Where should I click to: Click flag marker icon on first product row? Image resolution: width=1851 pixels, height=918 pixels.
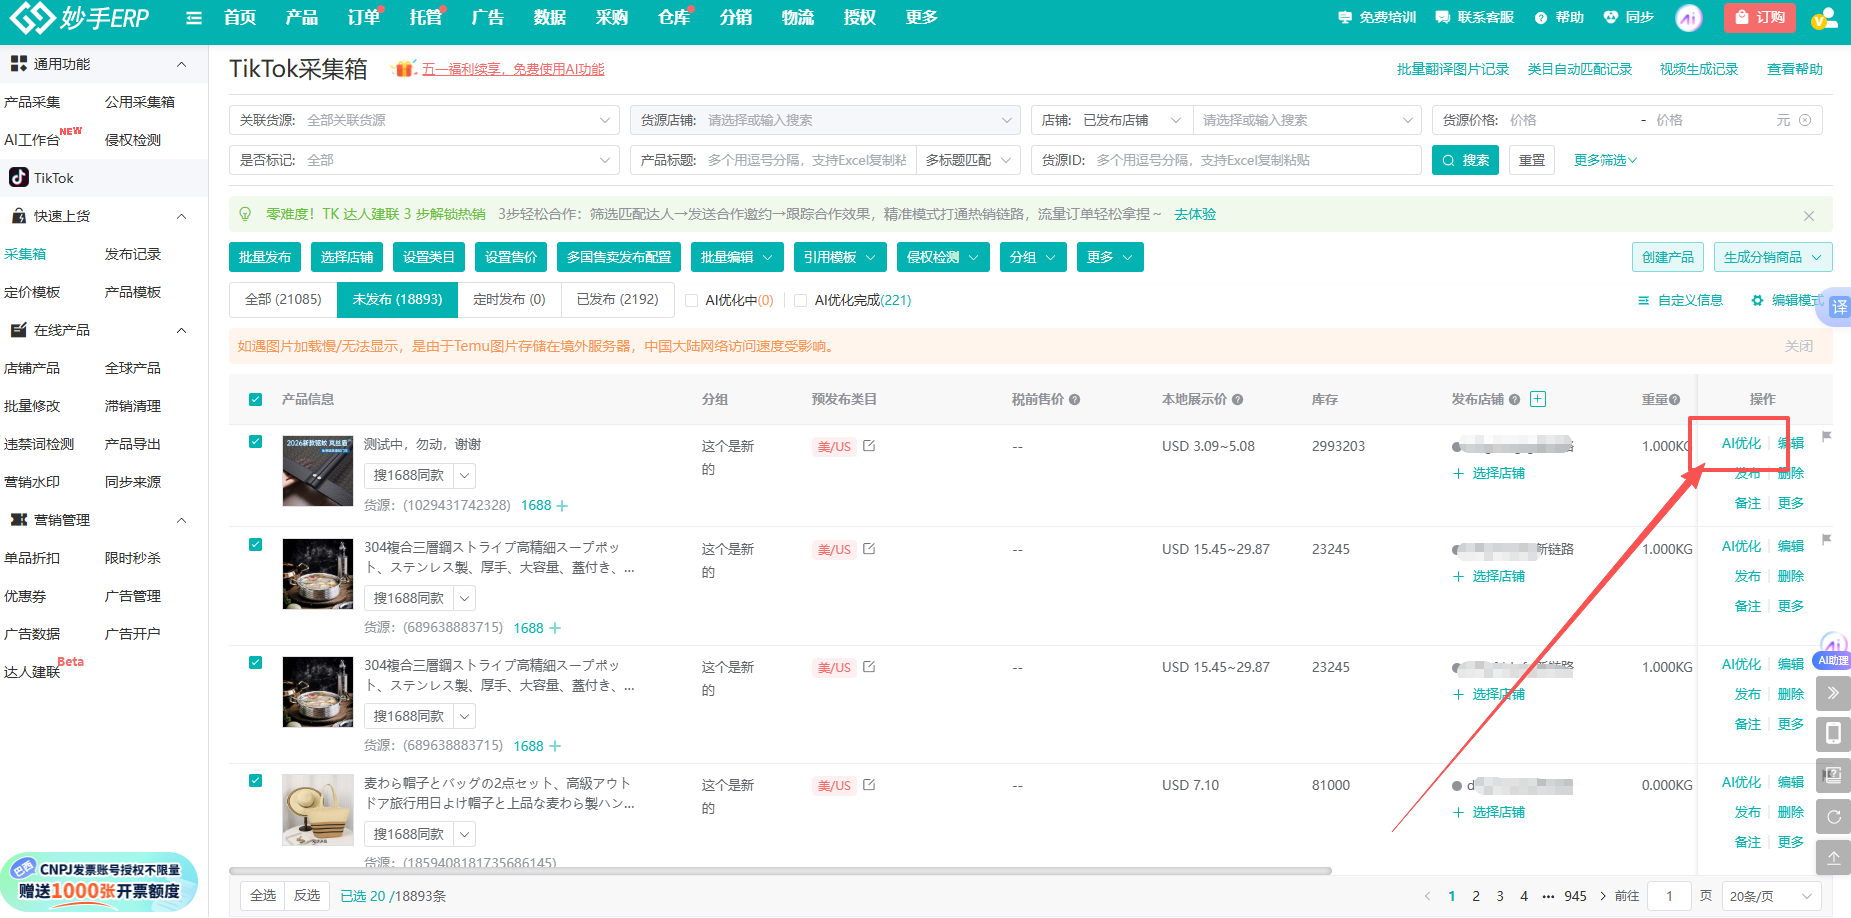tap(1826, 436)
